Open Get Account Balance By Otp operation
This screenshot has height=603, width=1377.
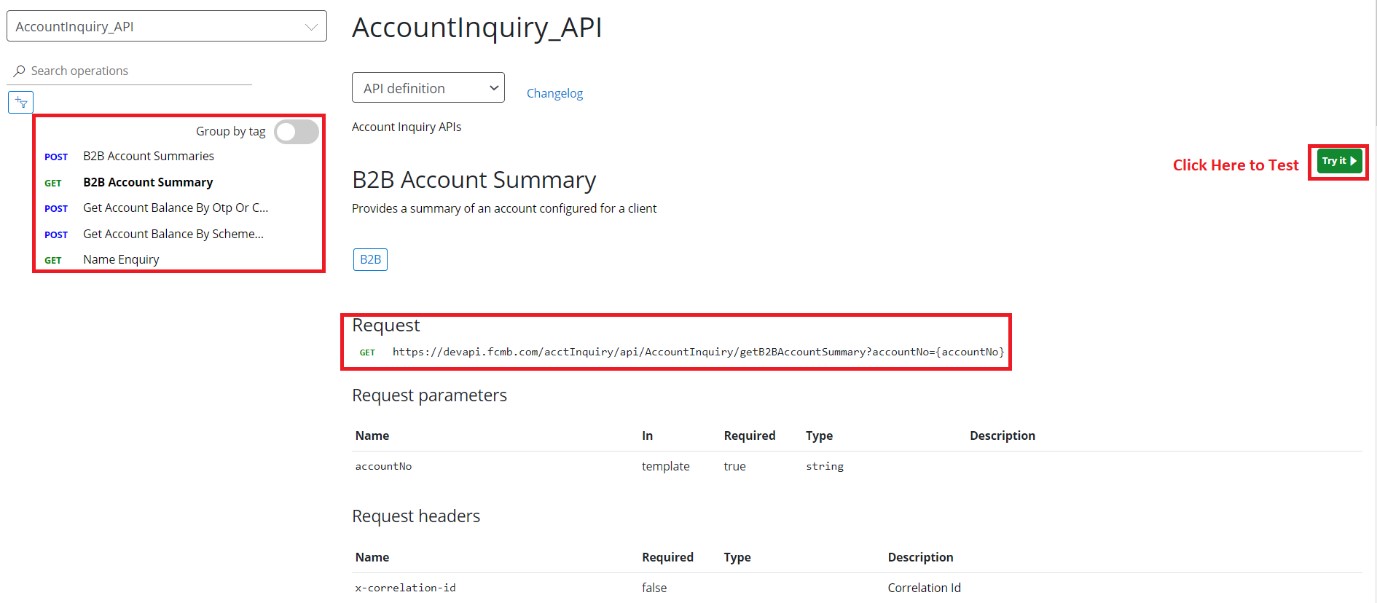pyautogui.click(x=175, y=208)
